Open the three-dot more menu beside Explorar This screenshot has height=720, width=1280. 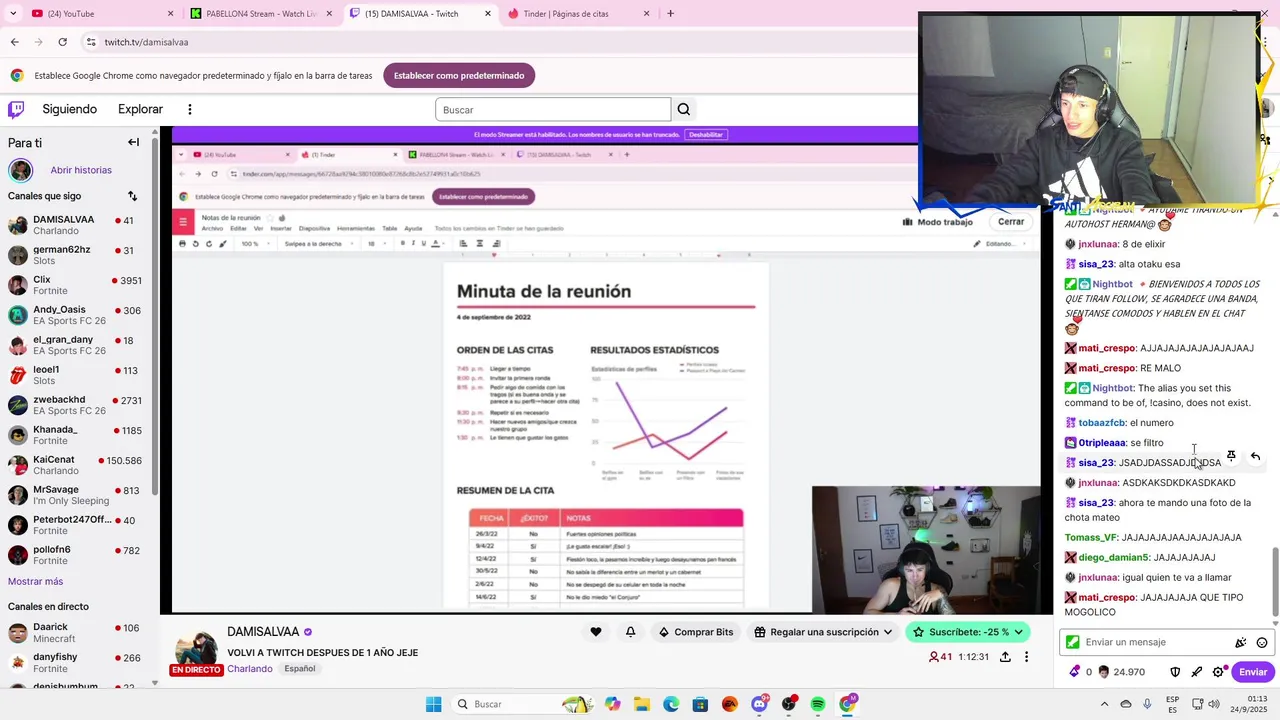click(190, 109)
